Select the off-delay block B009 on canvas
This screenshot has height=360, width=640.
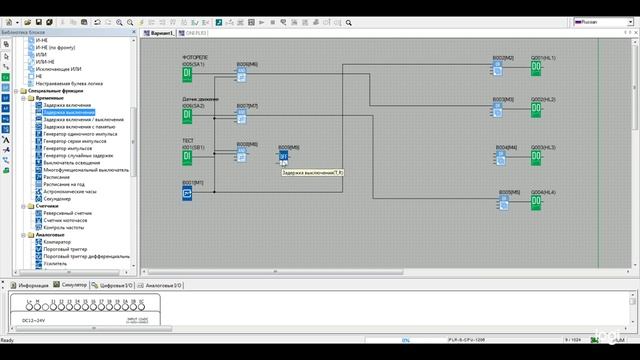283,158
